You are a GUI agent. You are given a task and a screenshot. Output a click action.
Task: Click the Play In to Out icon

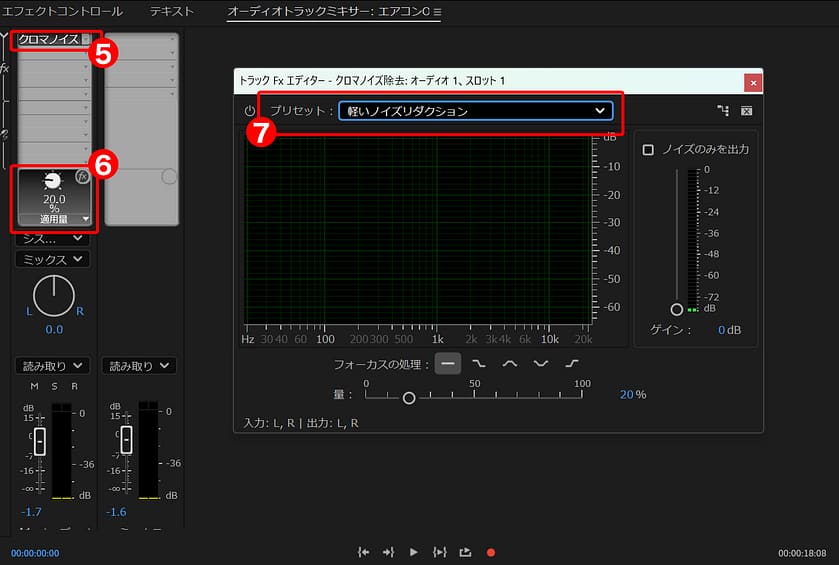[439, 552]
